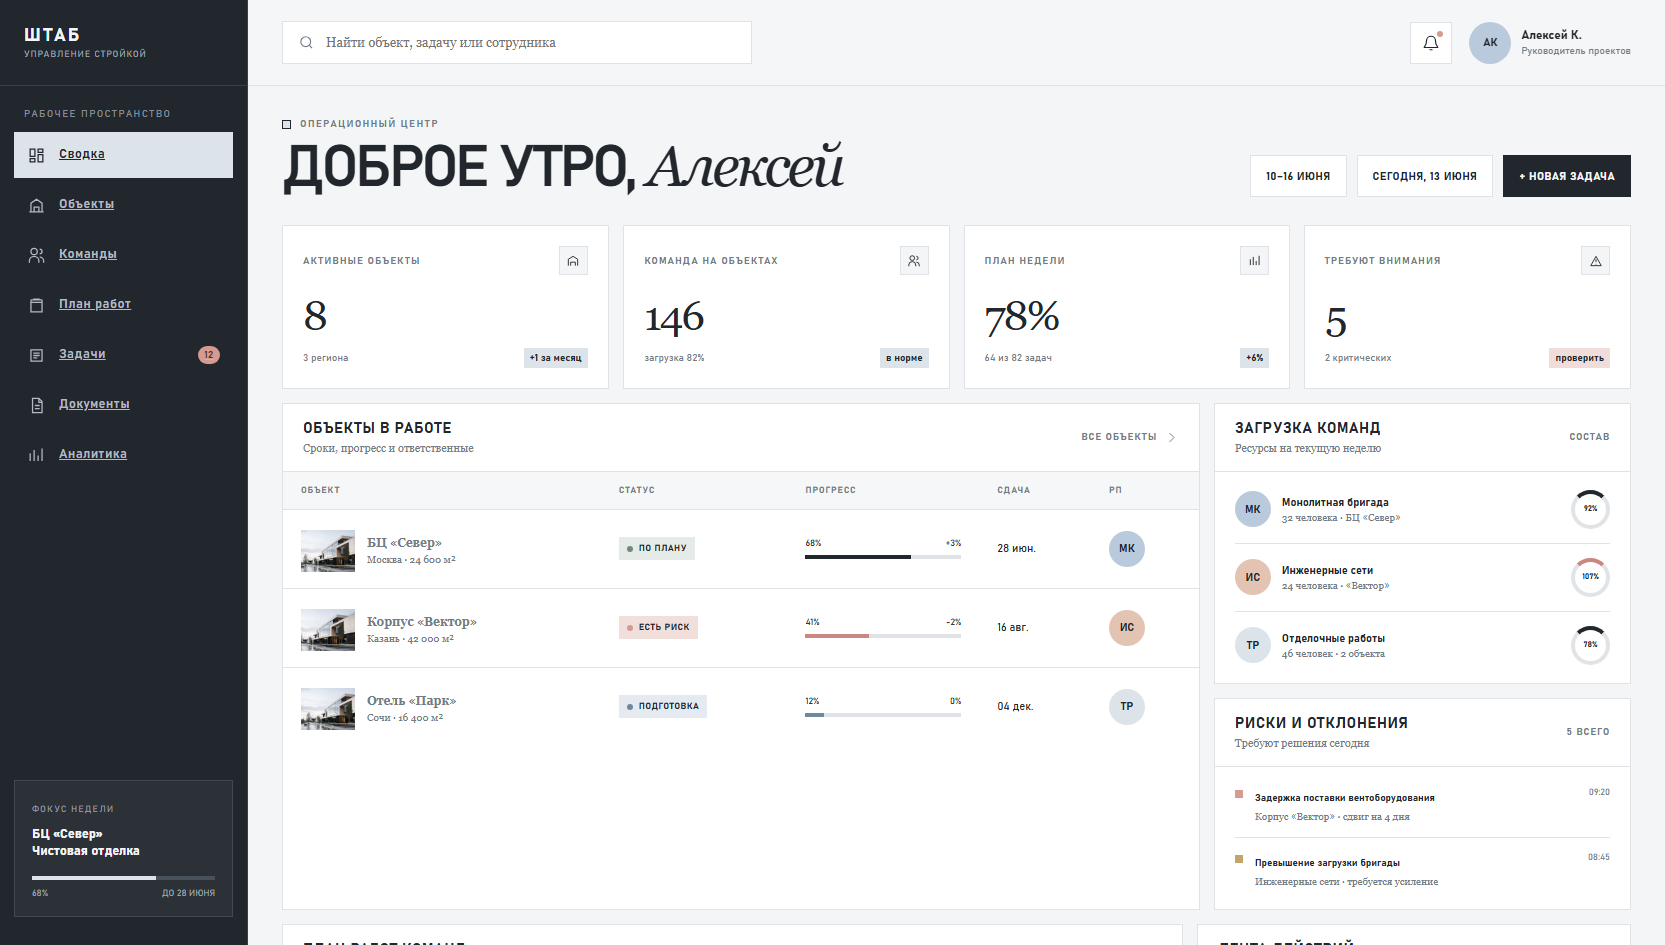Click the ИС avatar in Корпус «Вектор» row

click(1127, 627)
